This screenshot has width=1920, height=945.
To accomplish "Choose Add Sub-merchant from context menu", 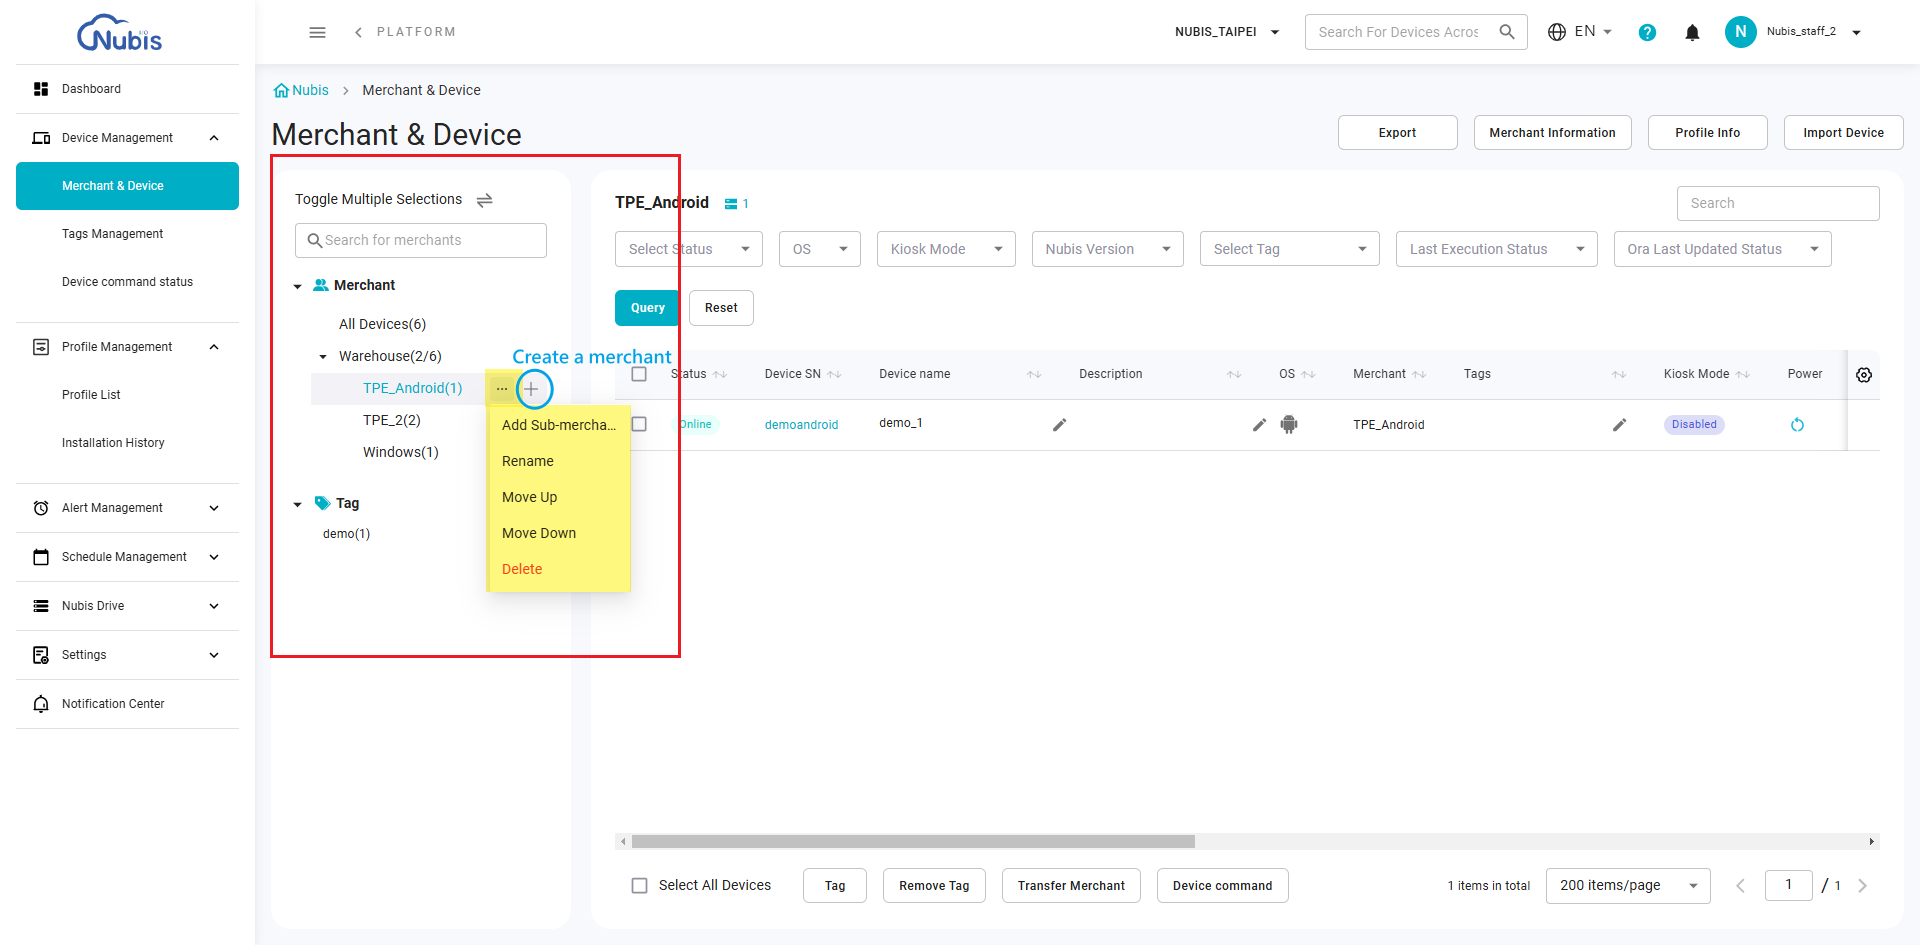I will tap(559, 425).
